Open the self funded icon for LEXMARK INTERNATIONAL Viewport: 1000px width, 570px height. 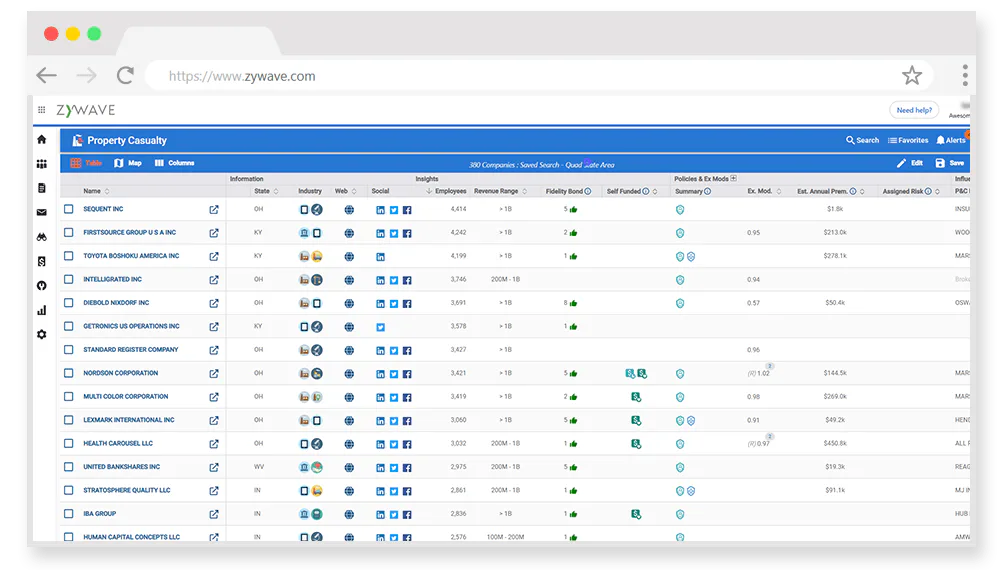point(636,420)
